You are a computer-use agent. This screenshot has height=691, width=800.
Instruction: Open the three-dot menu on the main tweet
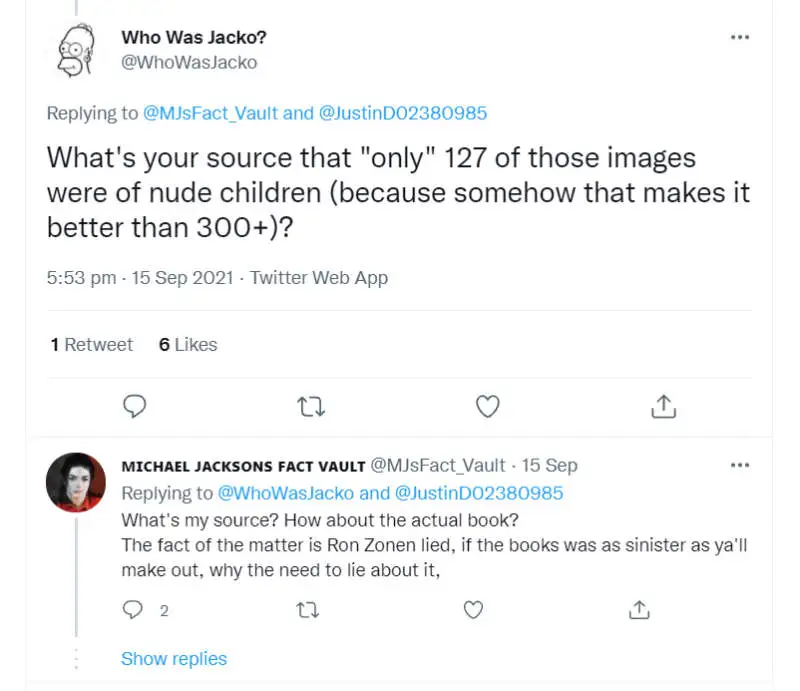point(740,37)
